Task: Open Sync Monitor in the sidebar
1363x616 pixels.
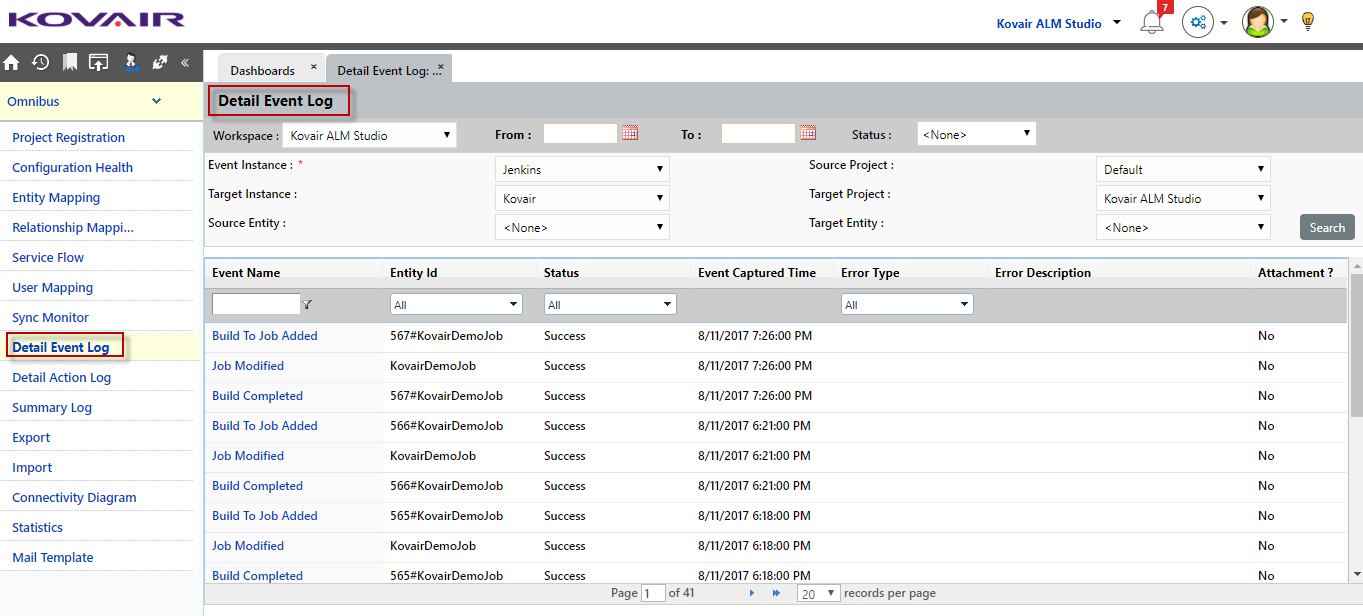Action: pyautogui.click(x=50, y=317)
